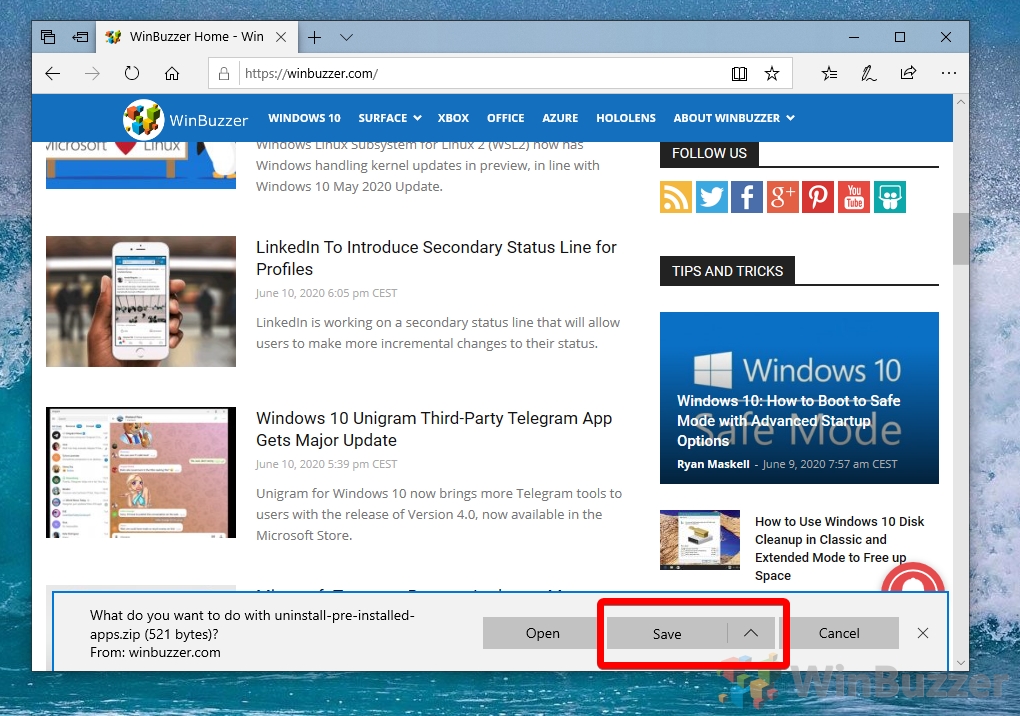
Task: Click the teal follow icon after YouTube
Action: pos(889,197)
